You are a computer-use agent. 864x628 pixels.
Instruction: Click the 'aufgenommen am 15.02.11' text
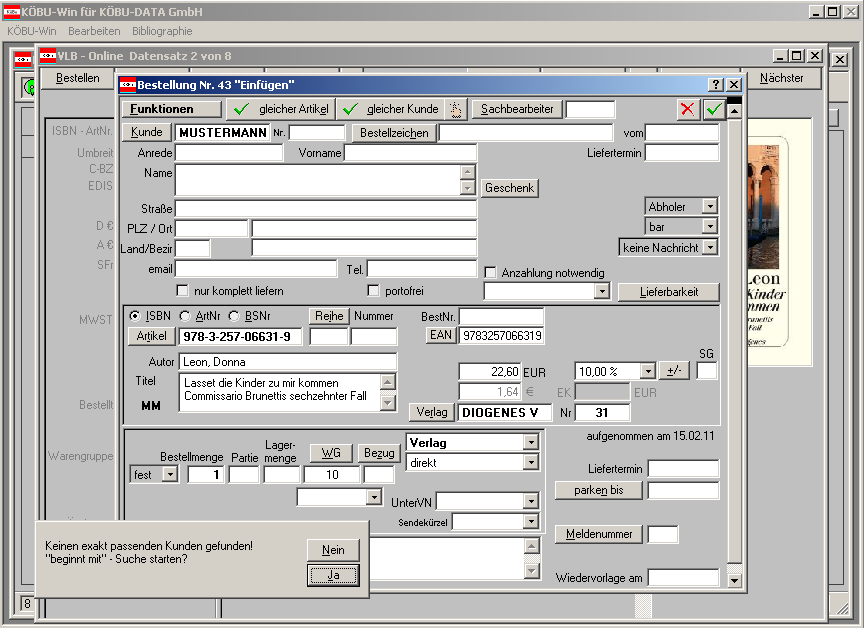[x=650, y=436]
